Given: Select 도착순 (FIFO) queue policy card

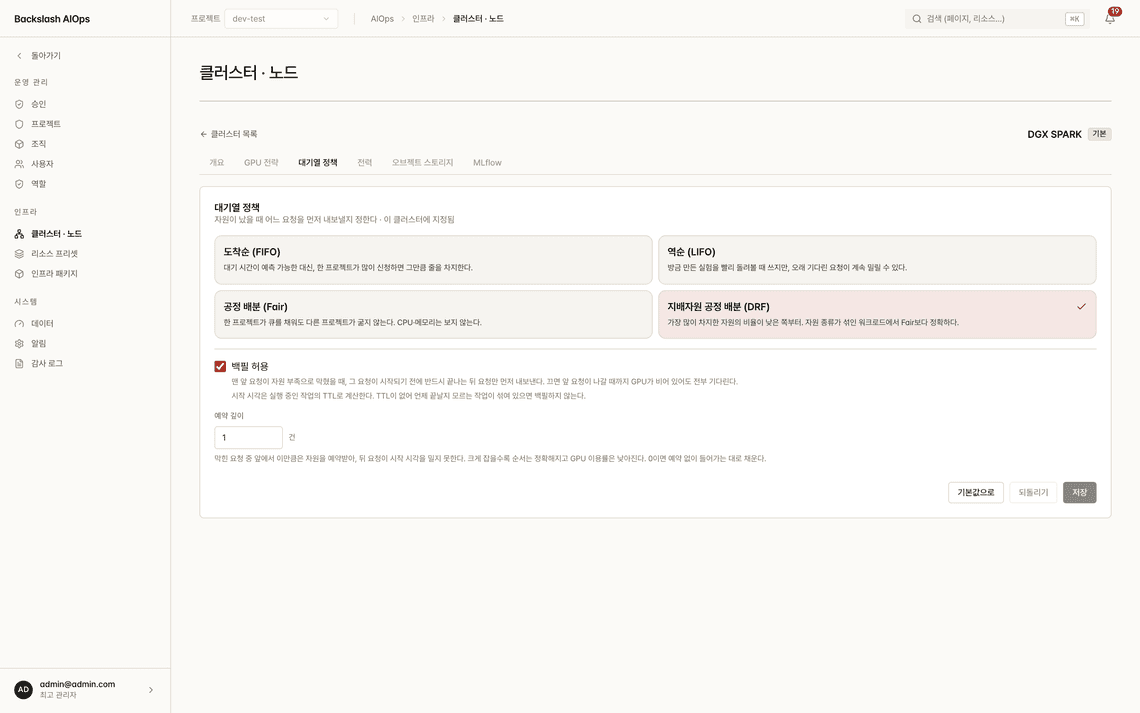Looking at the screenshot, I should point(433,259).
